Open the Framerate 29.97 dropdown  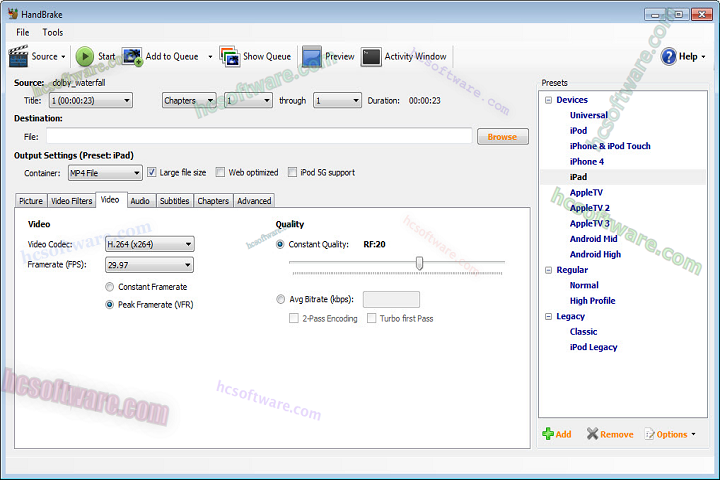coord(149,265)
